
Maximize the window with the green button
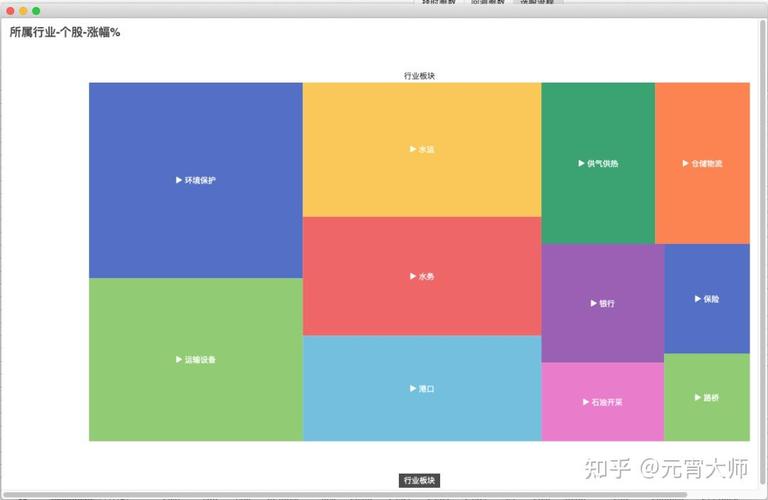pyautogui.click(x=36, y=10)
